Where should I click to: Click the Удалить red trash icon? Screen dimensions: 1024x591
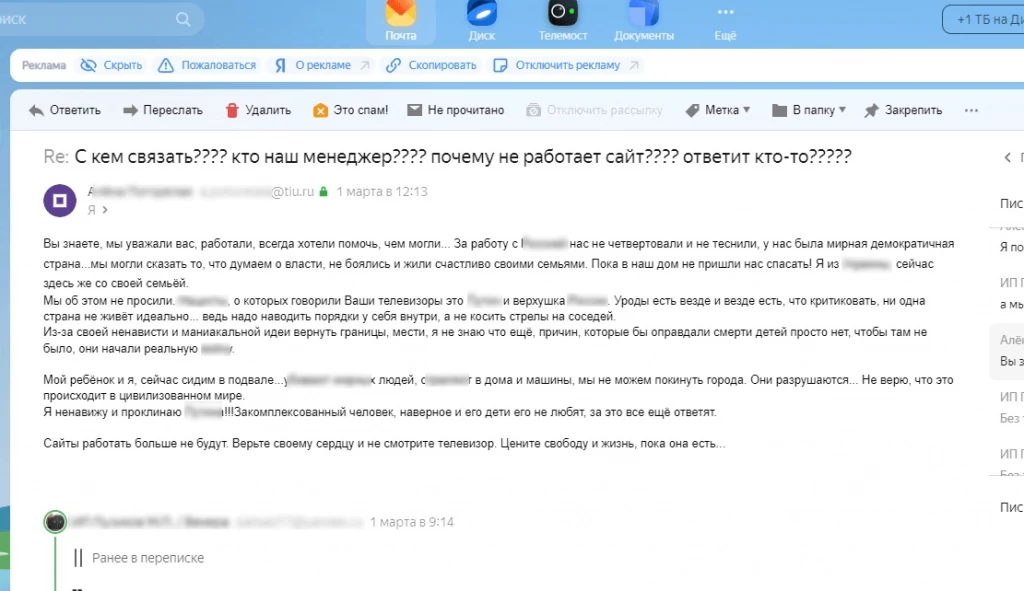click(x=232, y=110)
